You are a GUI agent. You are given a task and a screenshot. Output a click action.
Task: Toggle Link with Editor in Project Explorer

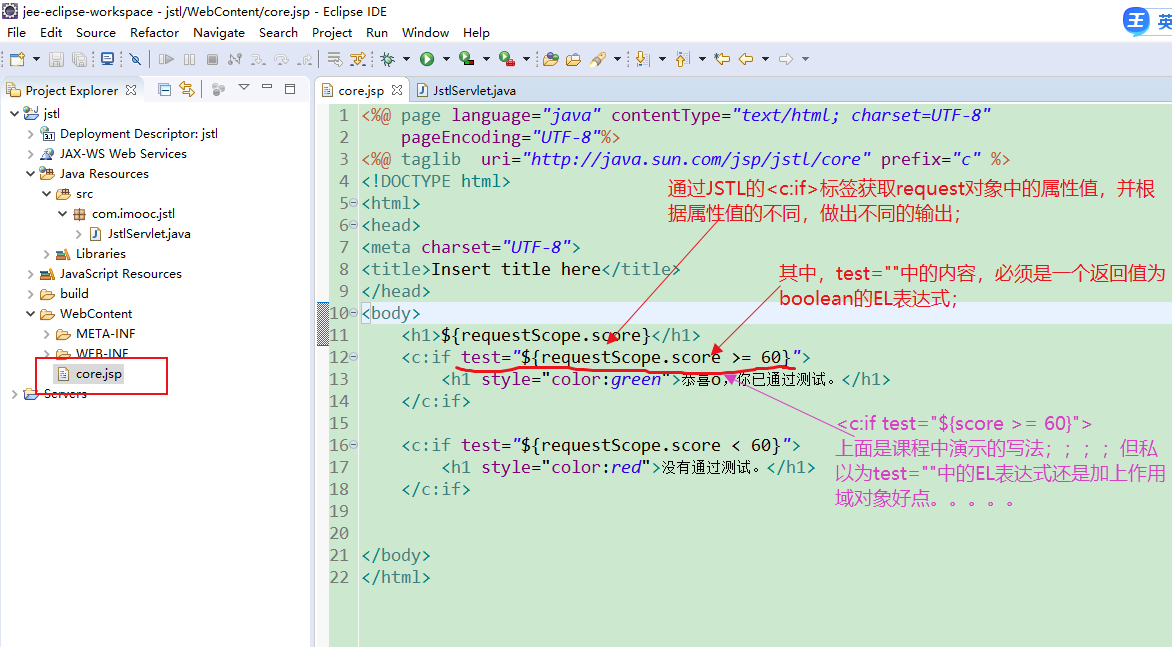(x=186, y=89)
